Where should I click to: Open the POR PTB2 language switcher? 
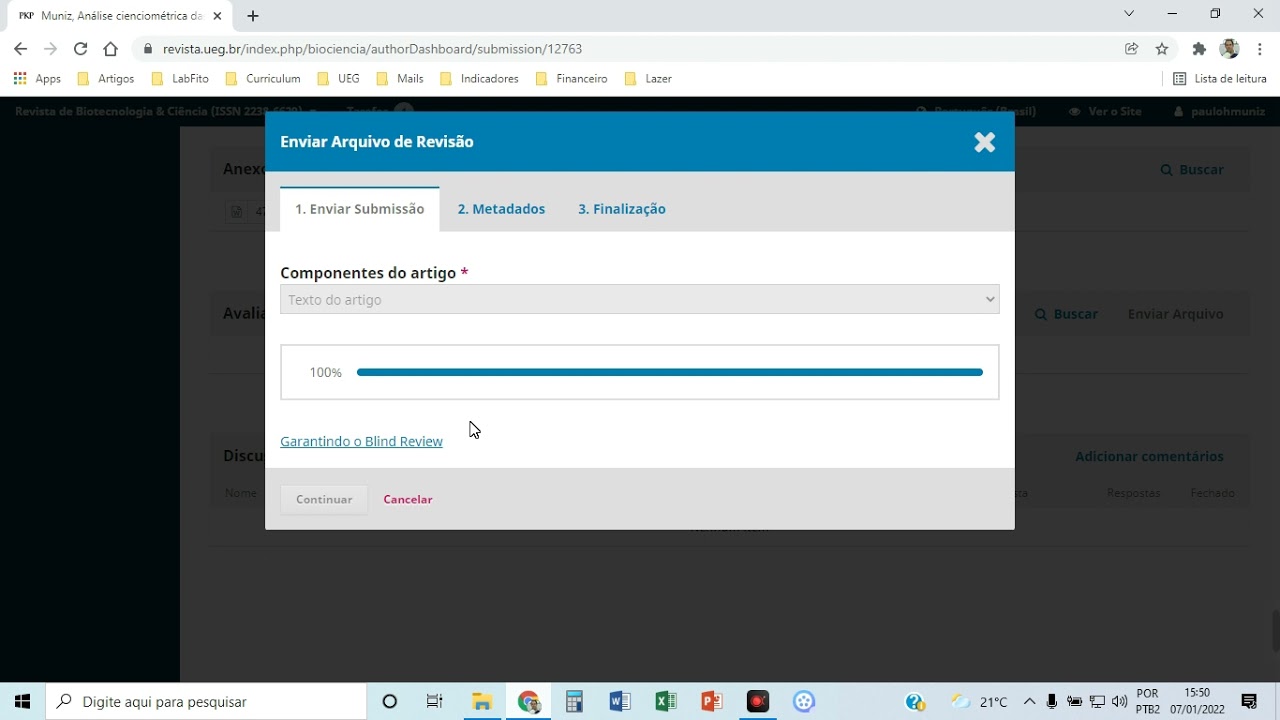tap(1148, 702)
